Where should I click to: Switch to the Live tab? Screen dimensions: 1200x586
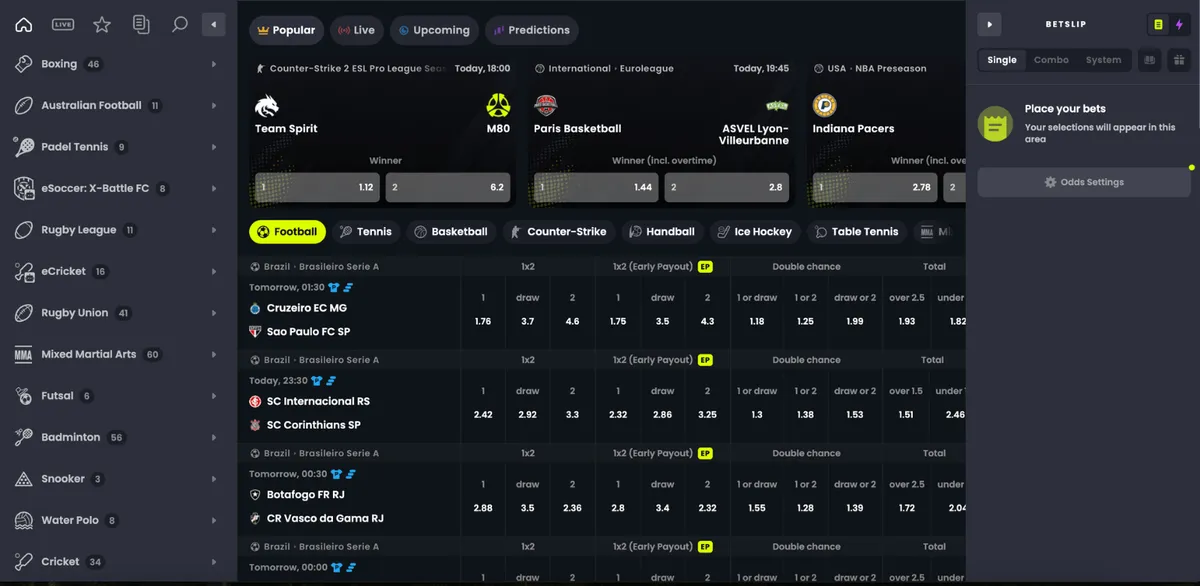(357, 30)
